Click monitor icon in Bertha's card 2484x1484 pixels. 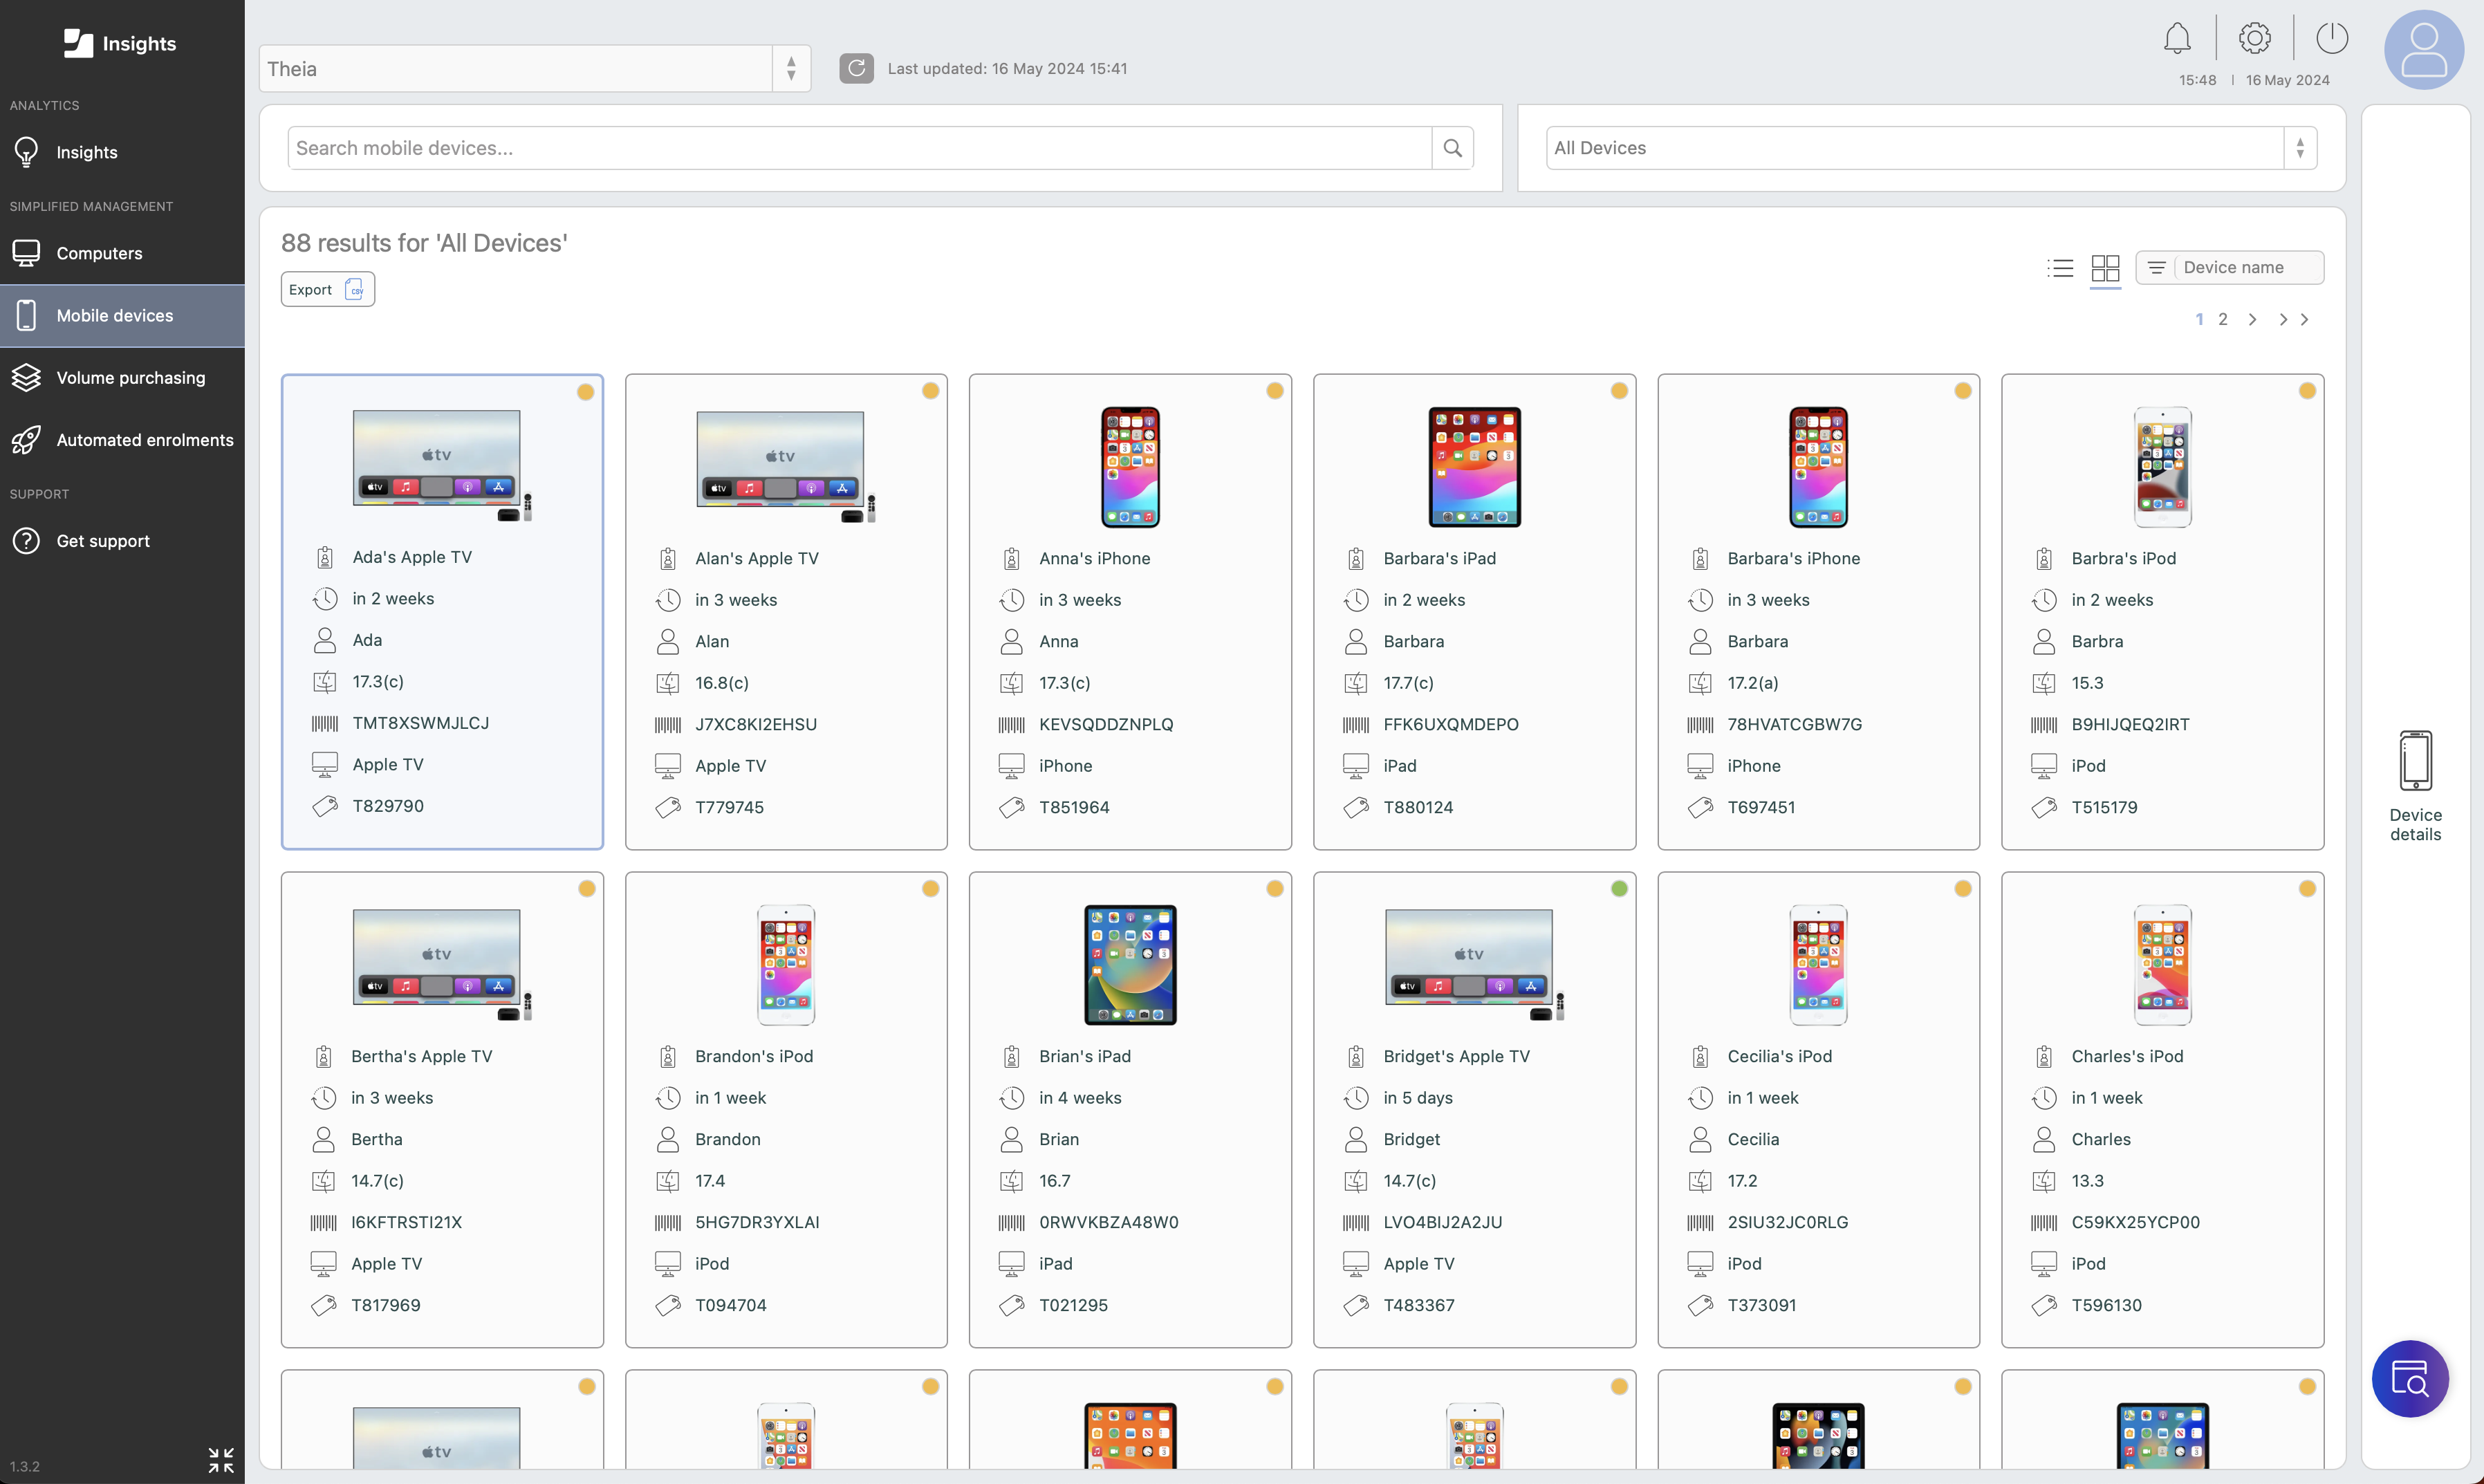323,1264
